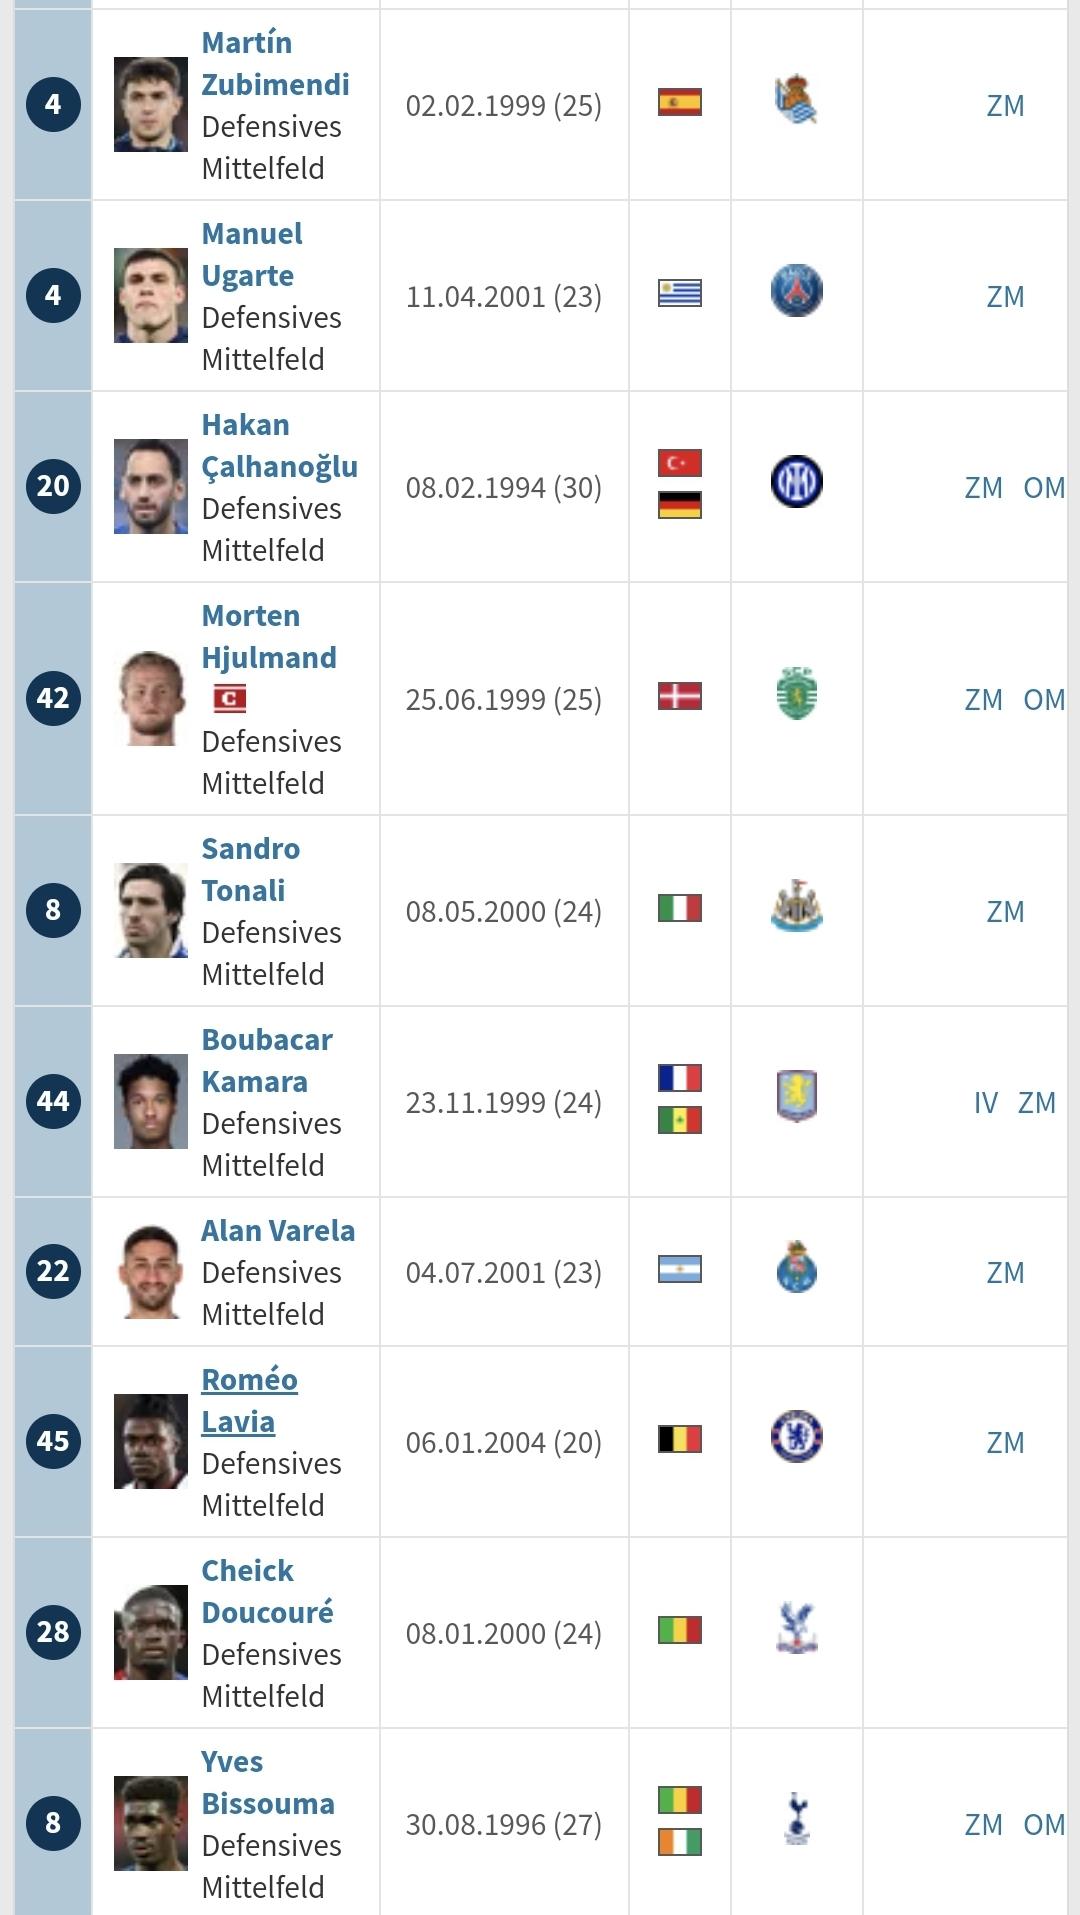Click the Newcastle United club crest
The image size is (1080, 1915).
click(796, 906)
